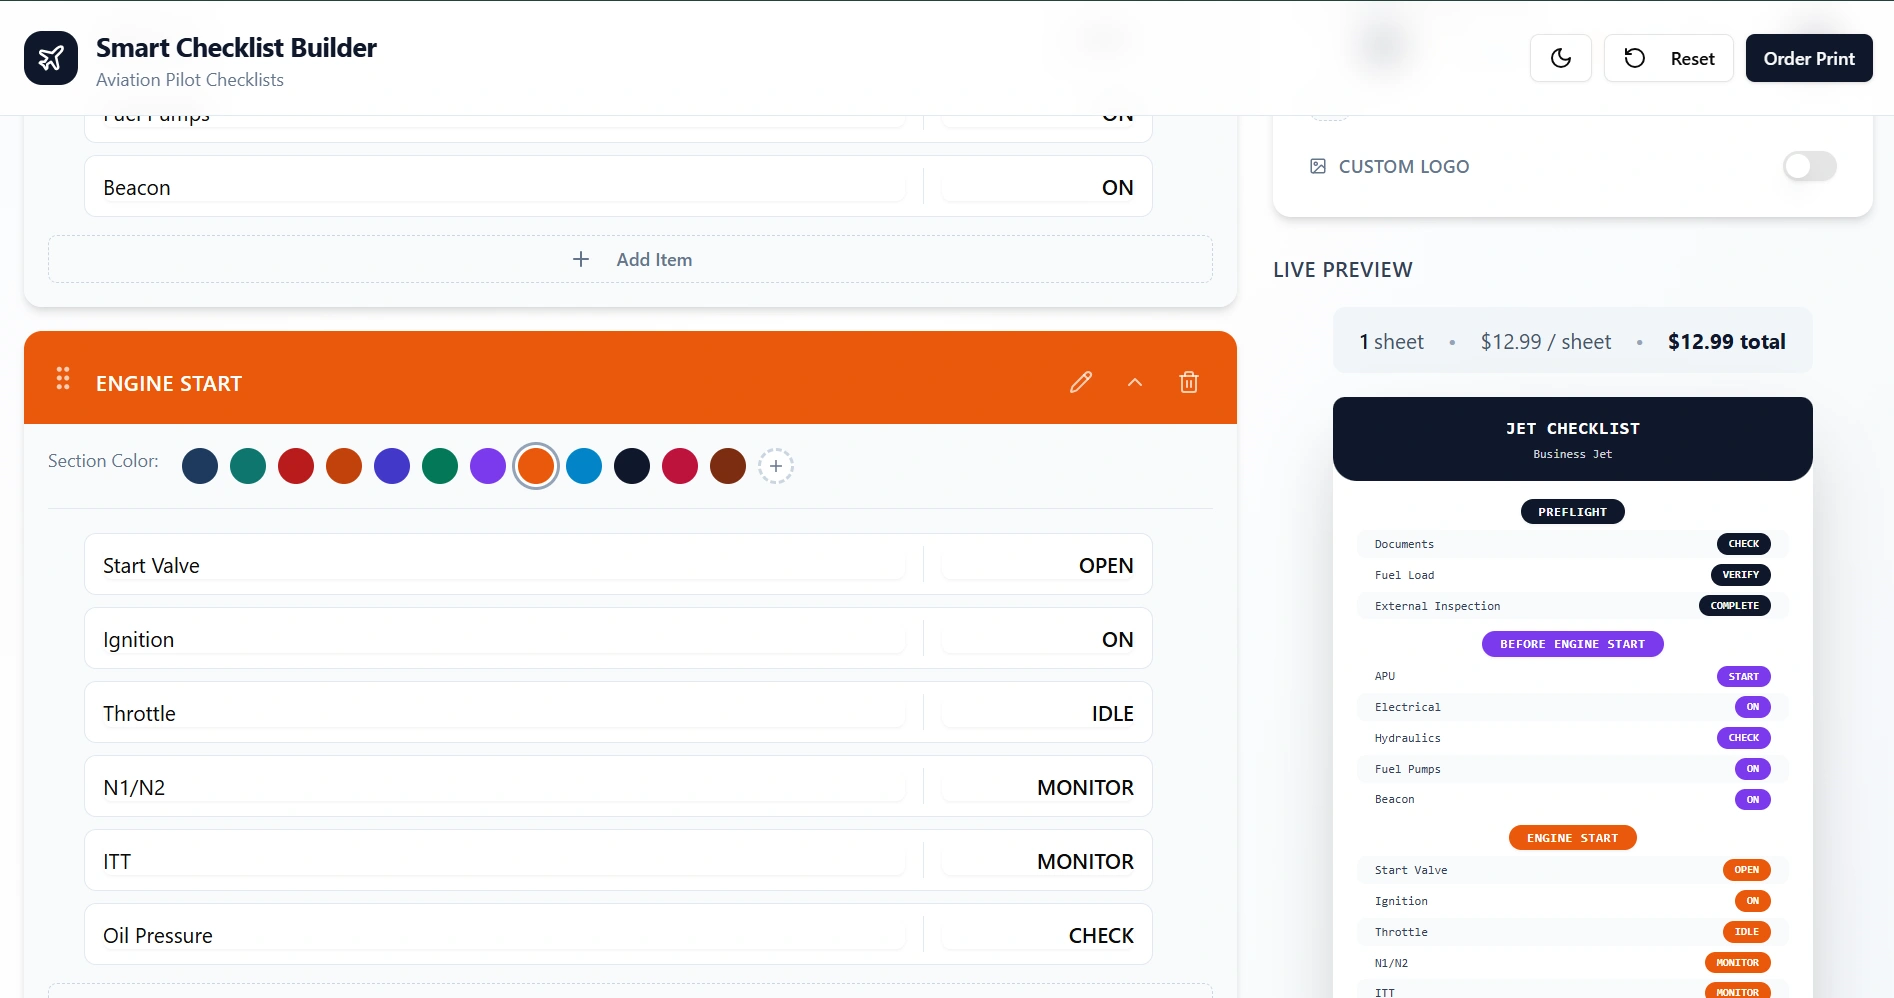Click the airplane logo icon
Viewport: 1894px width, 998px height.
50,58
